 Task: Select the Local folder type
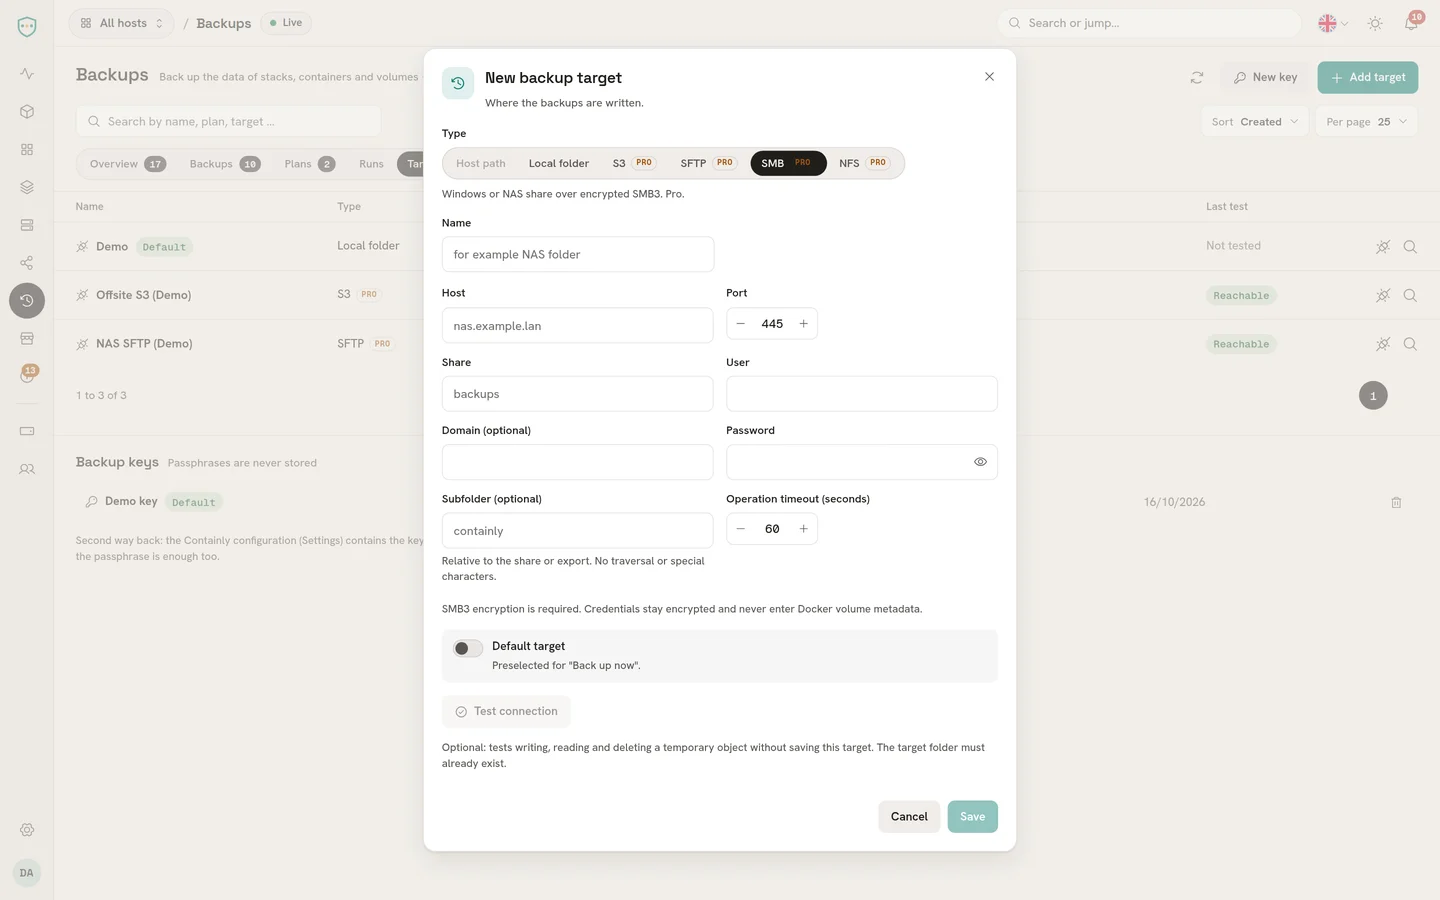tap(559, 163)
